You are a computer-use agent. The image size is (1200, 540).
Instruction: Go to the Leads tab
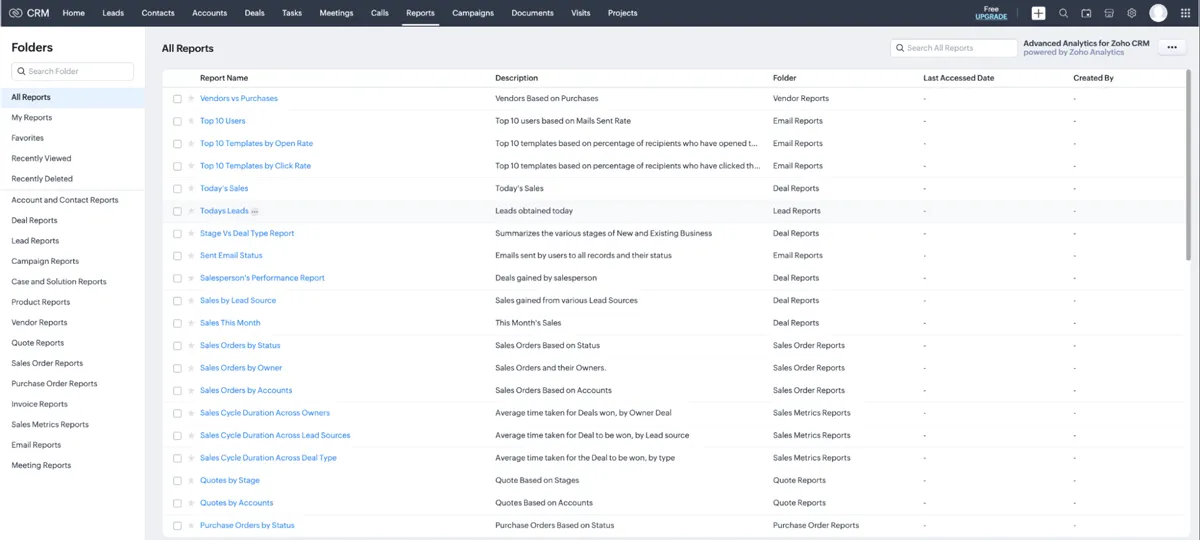[x=113, y=13]
